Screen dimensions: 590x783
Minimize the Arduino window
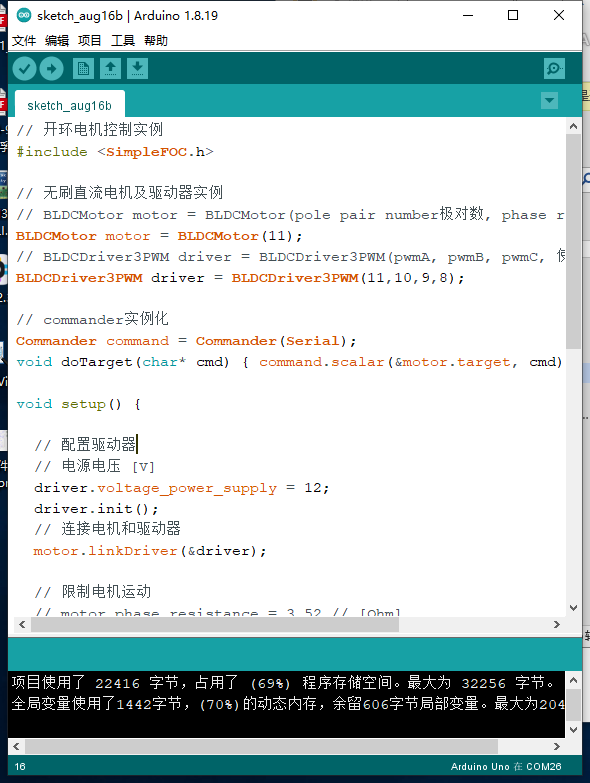coord(468,15)
